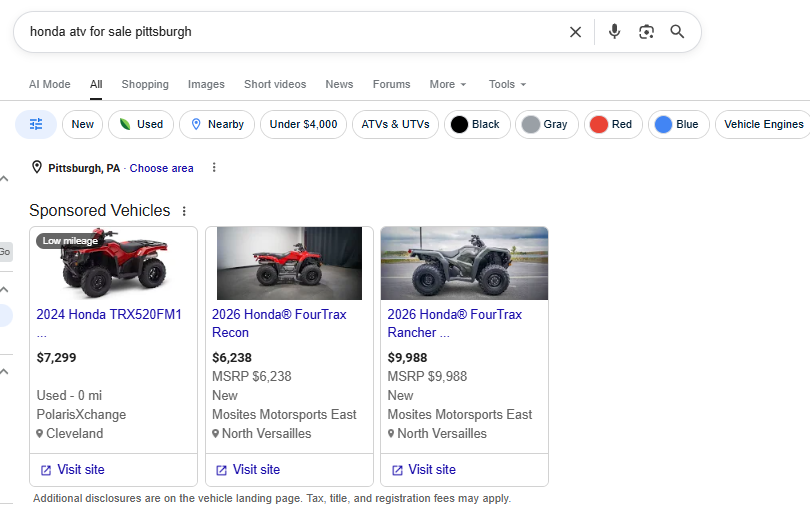Open the filters sliders icon chip
This screenshot has width=810, height=511.
[x=36, y=124]
